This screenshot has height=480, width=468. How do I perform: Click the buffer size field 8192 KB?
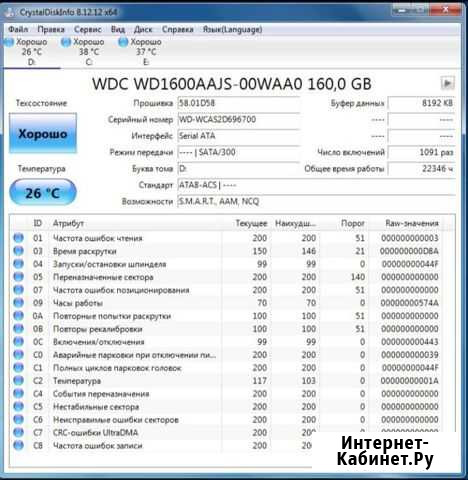pyautogui.click(x=421, y=103)
